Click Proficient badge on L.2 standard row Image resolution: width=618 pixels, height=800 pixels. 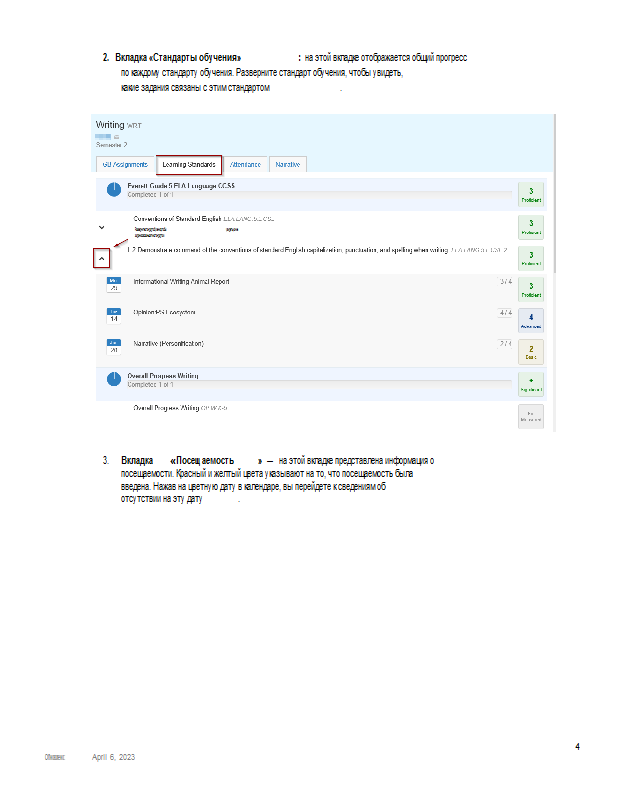click(531, 258)
